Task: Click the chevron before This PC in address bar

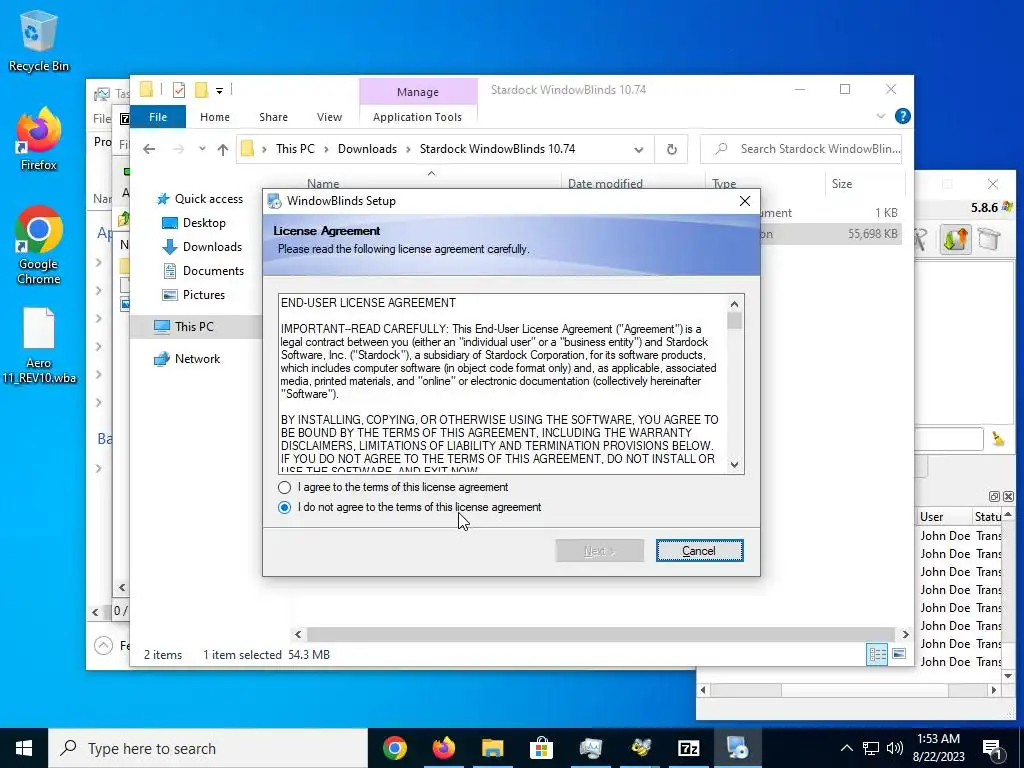Action: click(x=264, y=150)
